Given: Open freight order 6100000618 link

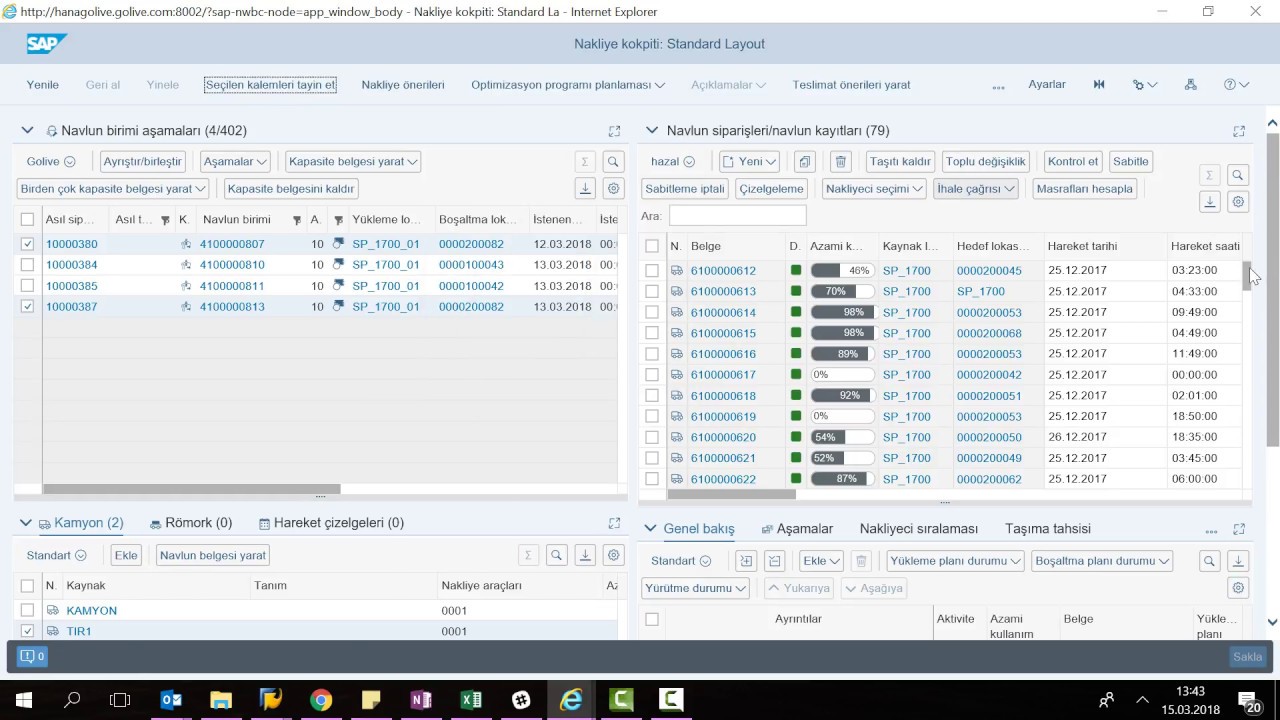Looking at the screenshot, I should (x=723, y=396).
